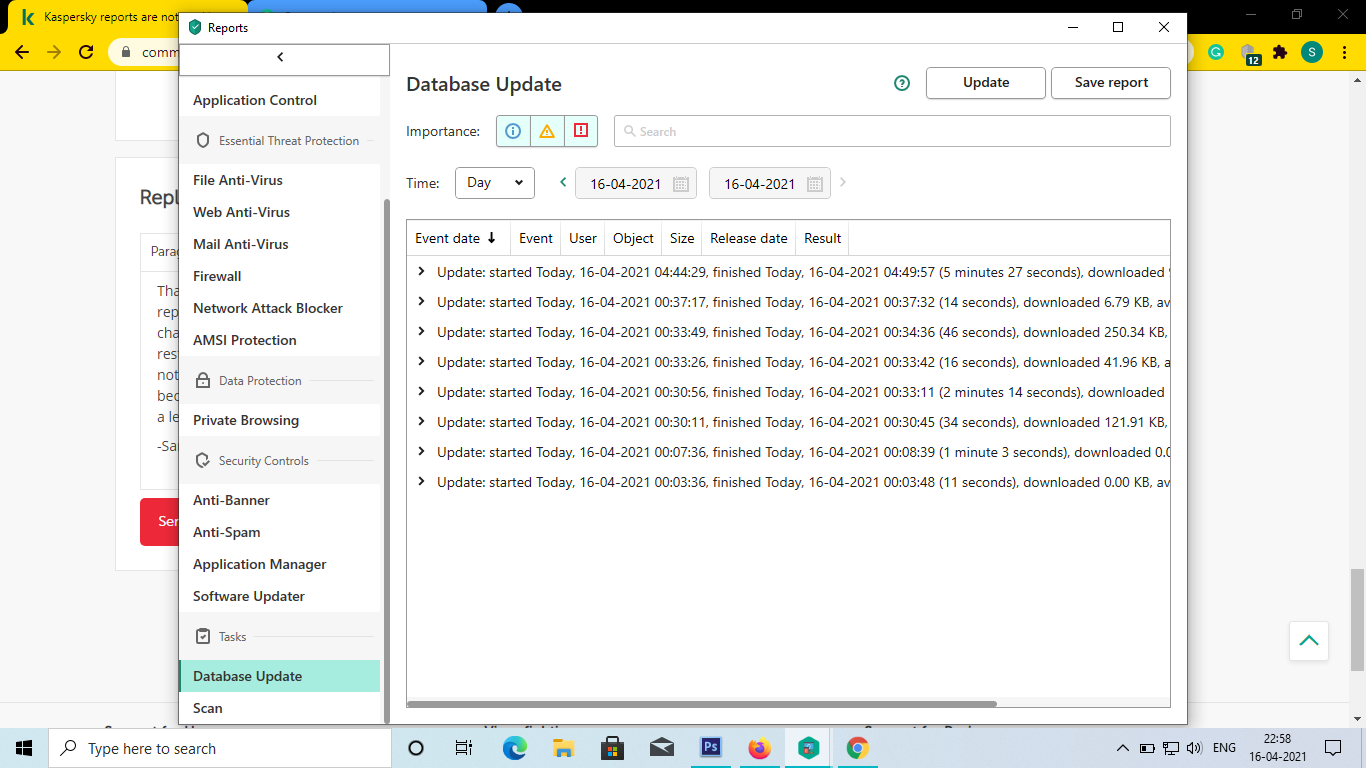Switch to Firefox on the taskbar
This screenshot has width=1366, height=768.
click(x=760, y=748)
